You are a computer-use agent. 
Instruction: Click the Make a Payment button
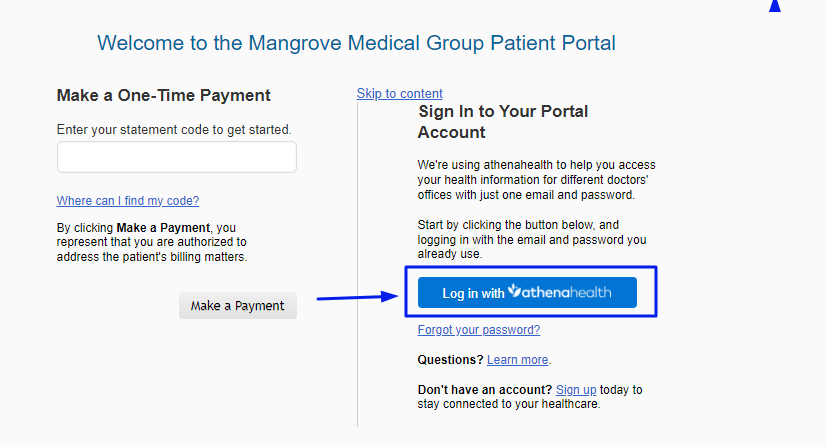(238, 306)
